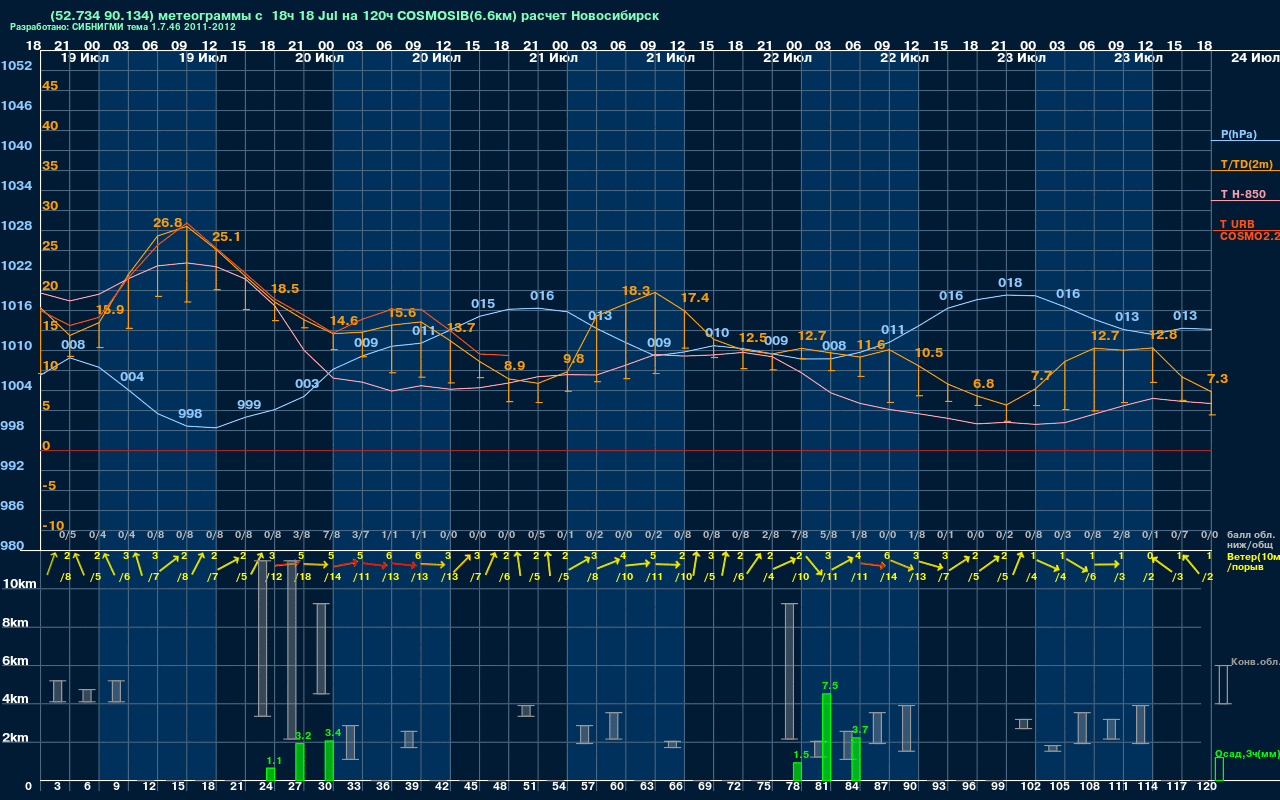Click the Ветер(10м) wind legend label
1280x800 pixels.
pyautogui.click(x=1254, y=556)
